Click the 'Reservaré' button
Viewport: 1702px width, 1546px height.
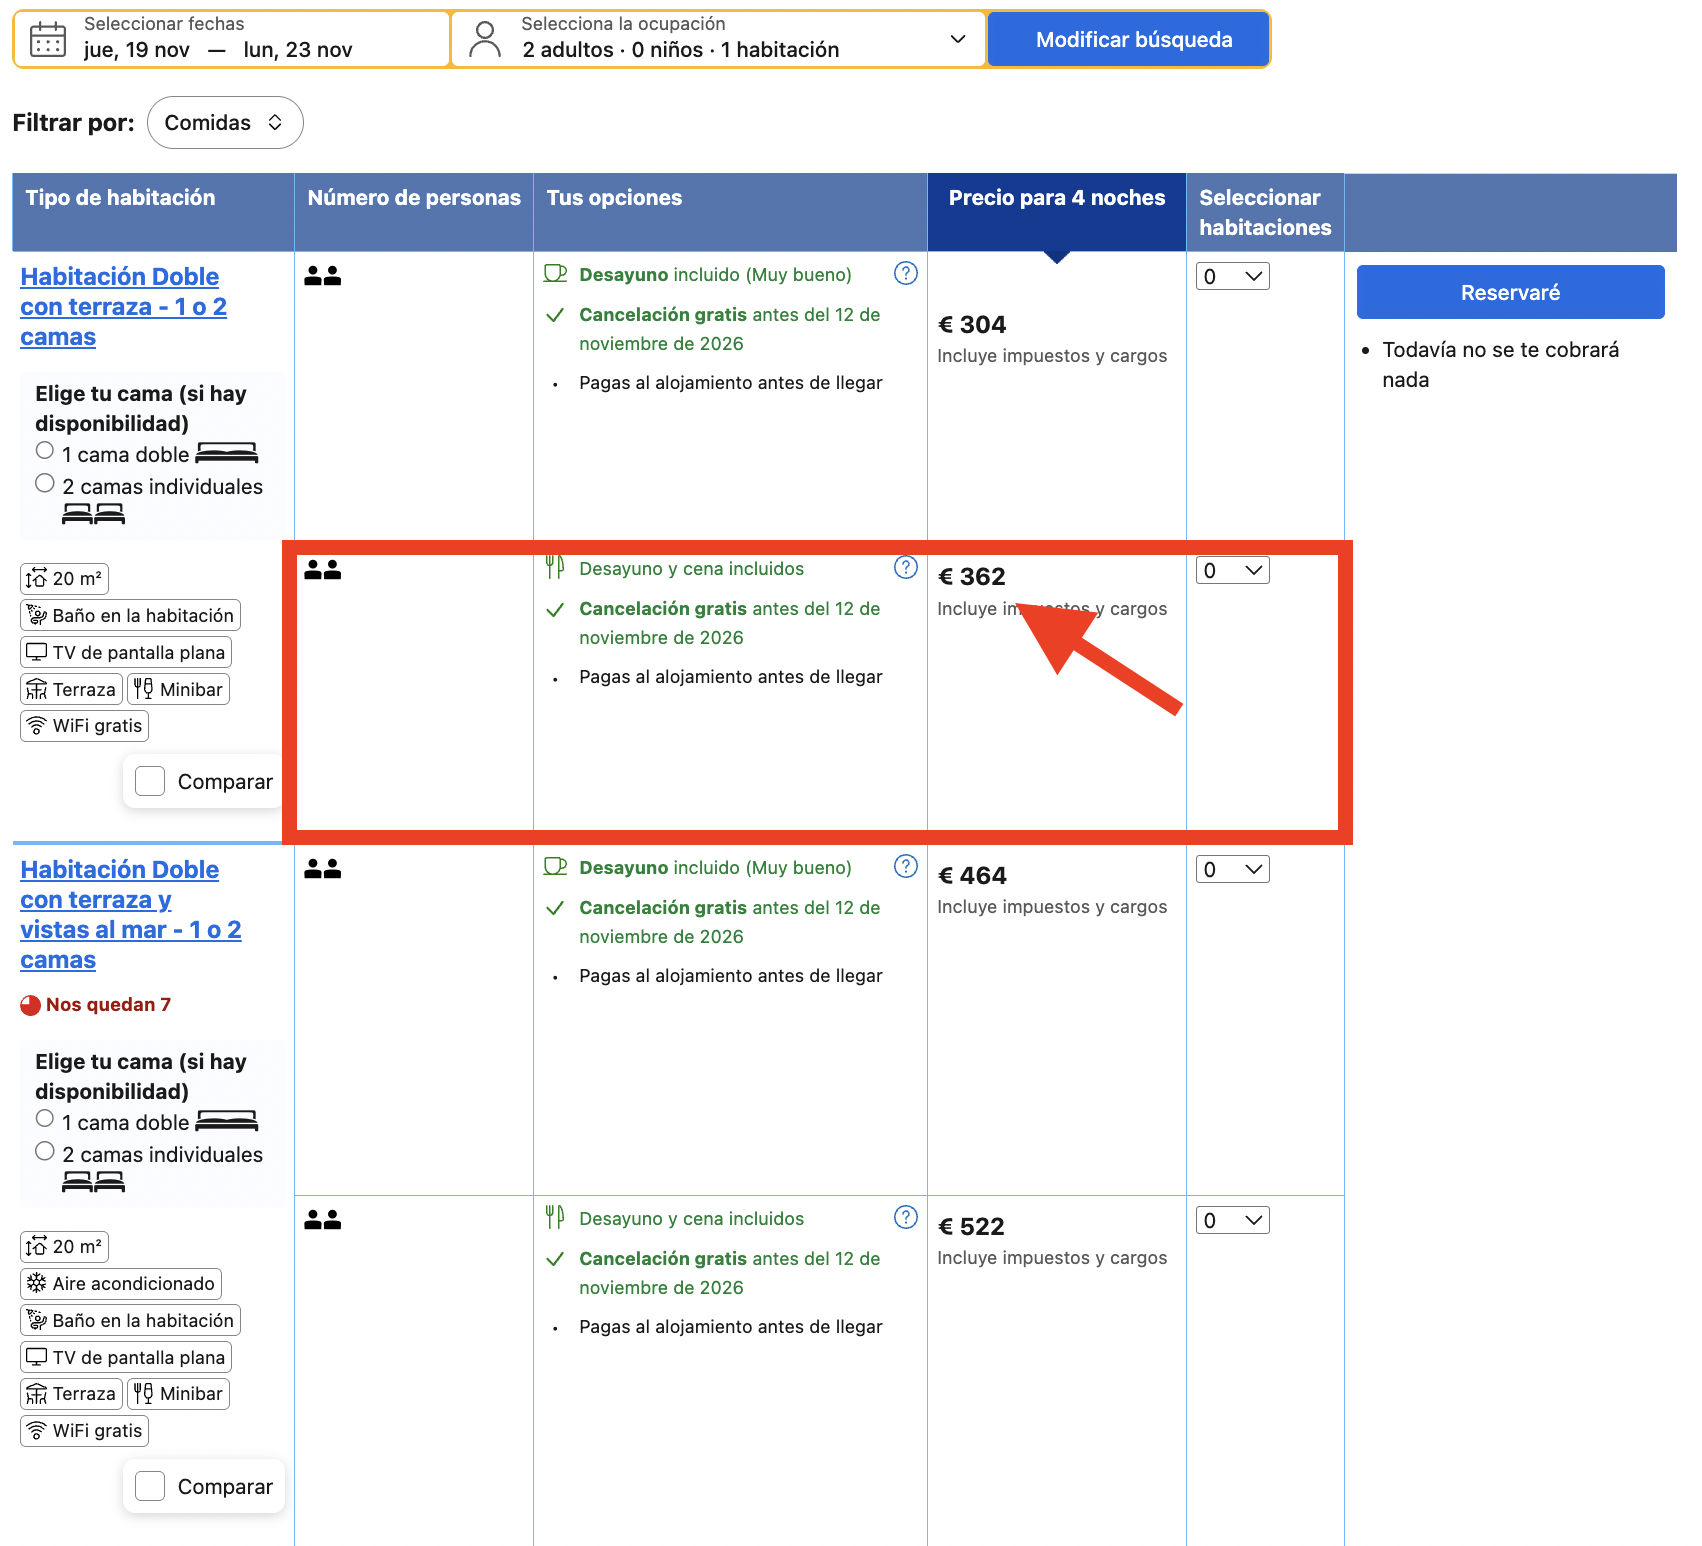pyautogui.click(x=1510, y=292)
